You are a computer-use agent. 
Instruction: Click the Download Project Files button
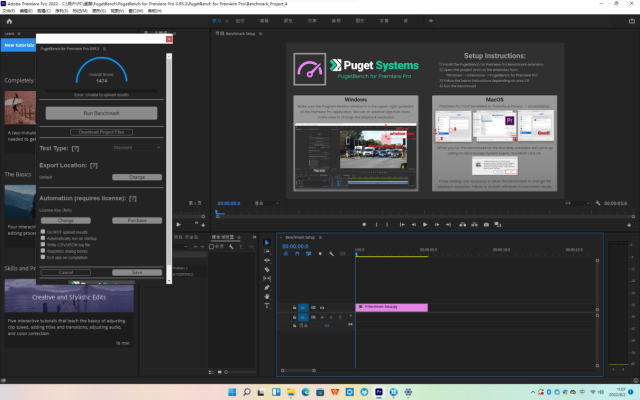pos(101,131)
